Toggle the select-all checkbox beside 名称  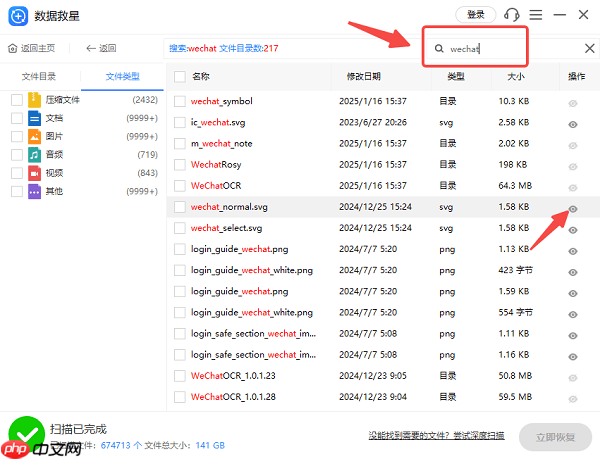pyautogui.click(x=180, y=76)
